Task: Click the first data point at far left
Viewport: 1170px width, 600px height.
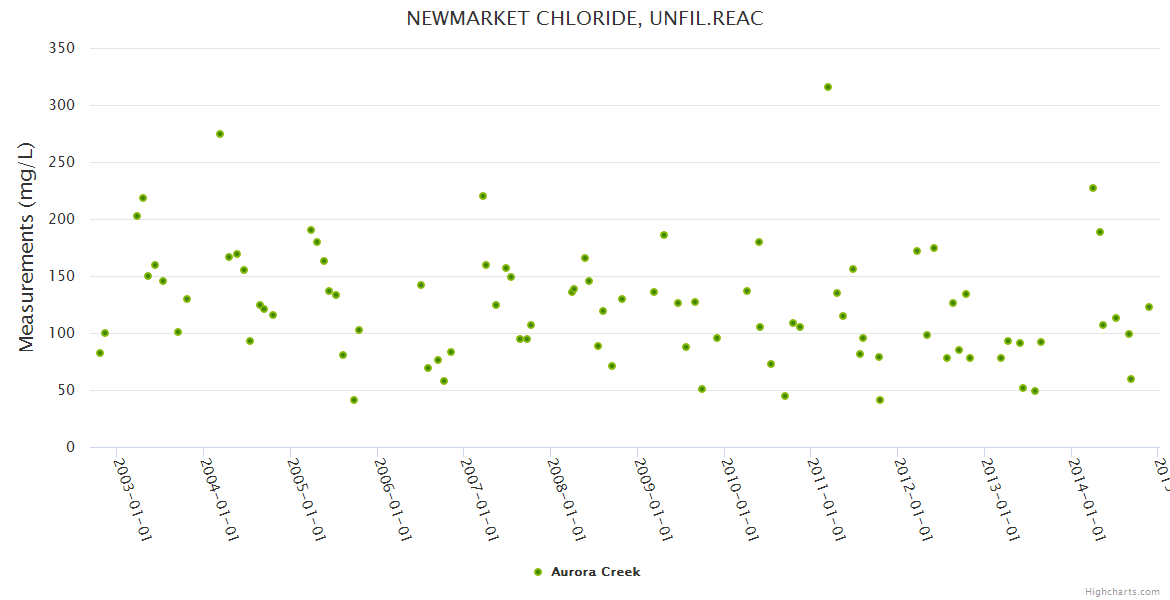Action: (x=100, y=353)
